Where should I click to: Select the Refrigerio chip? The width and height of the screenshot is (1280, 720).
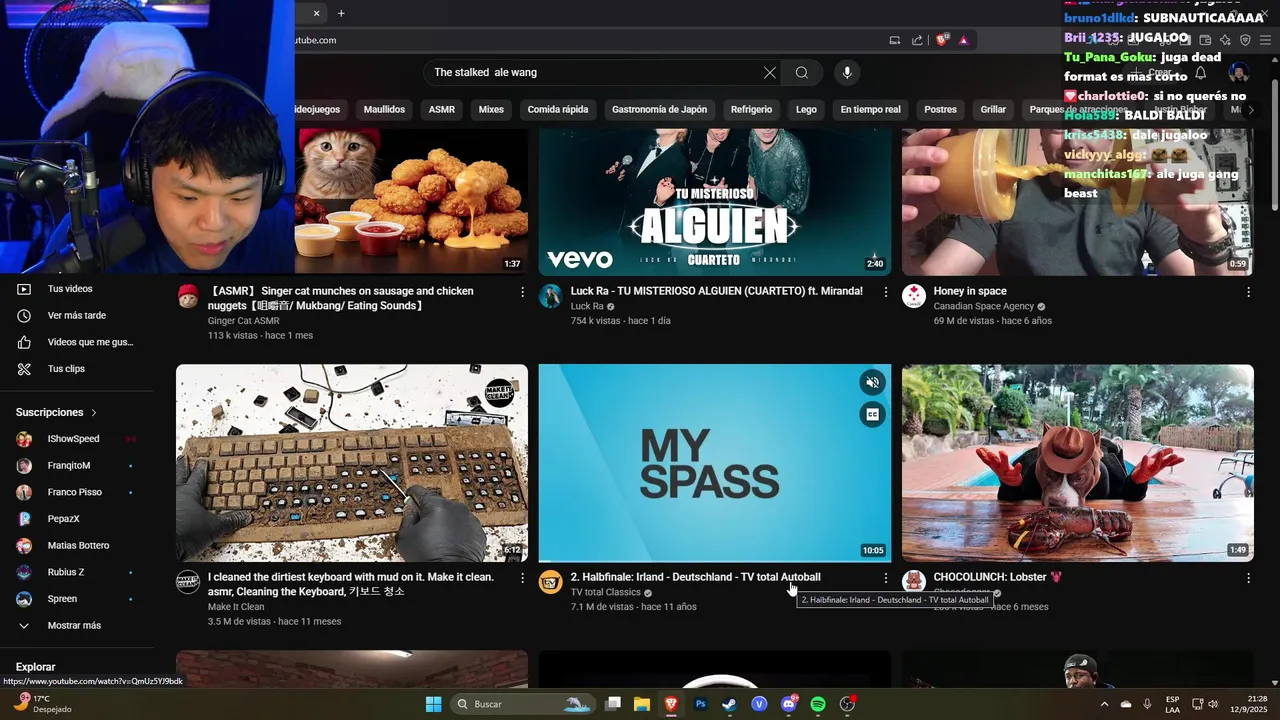pyautogui.click(x=751, y=110)
